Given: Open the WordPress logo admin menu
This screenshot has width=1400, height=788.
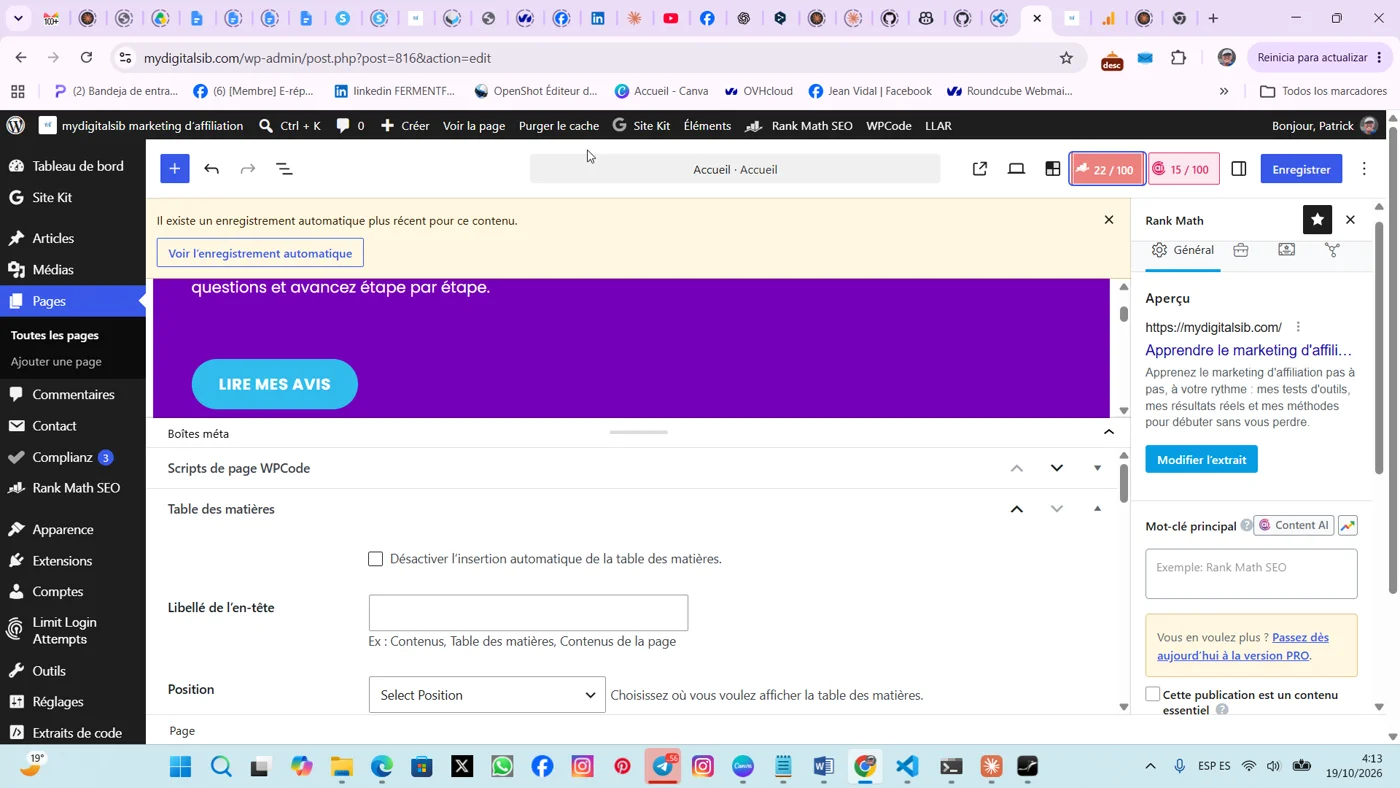Looking at the screenshot, I should pyautogui.click(x=15, y=125).
